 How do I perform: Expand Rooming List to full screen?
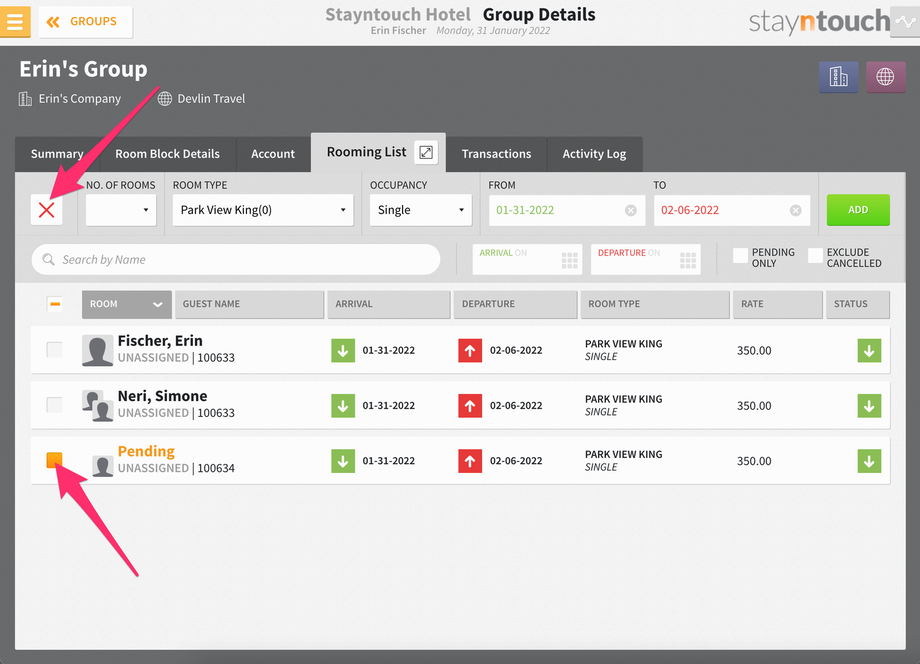pos(426,153)
